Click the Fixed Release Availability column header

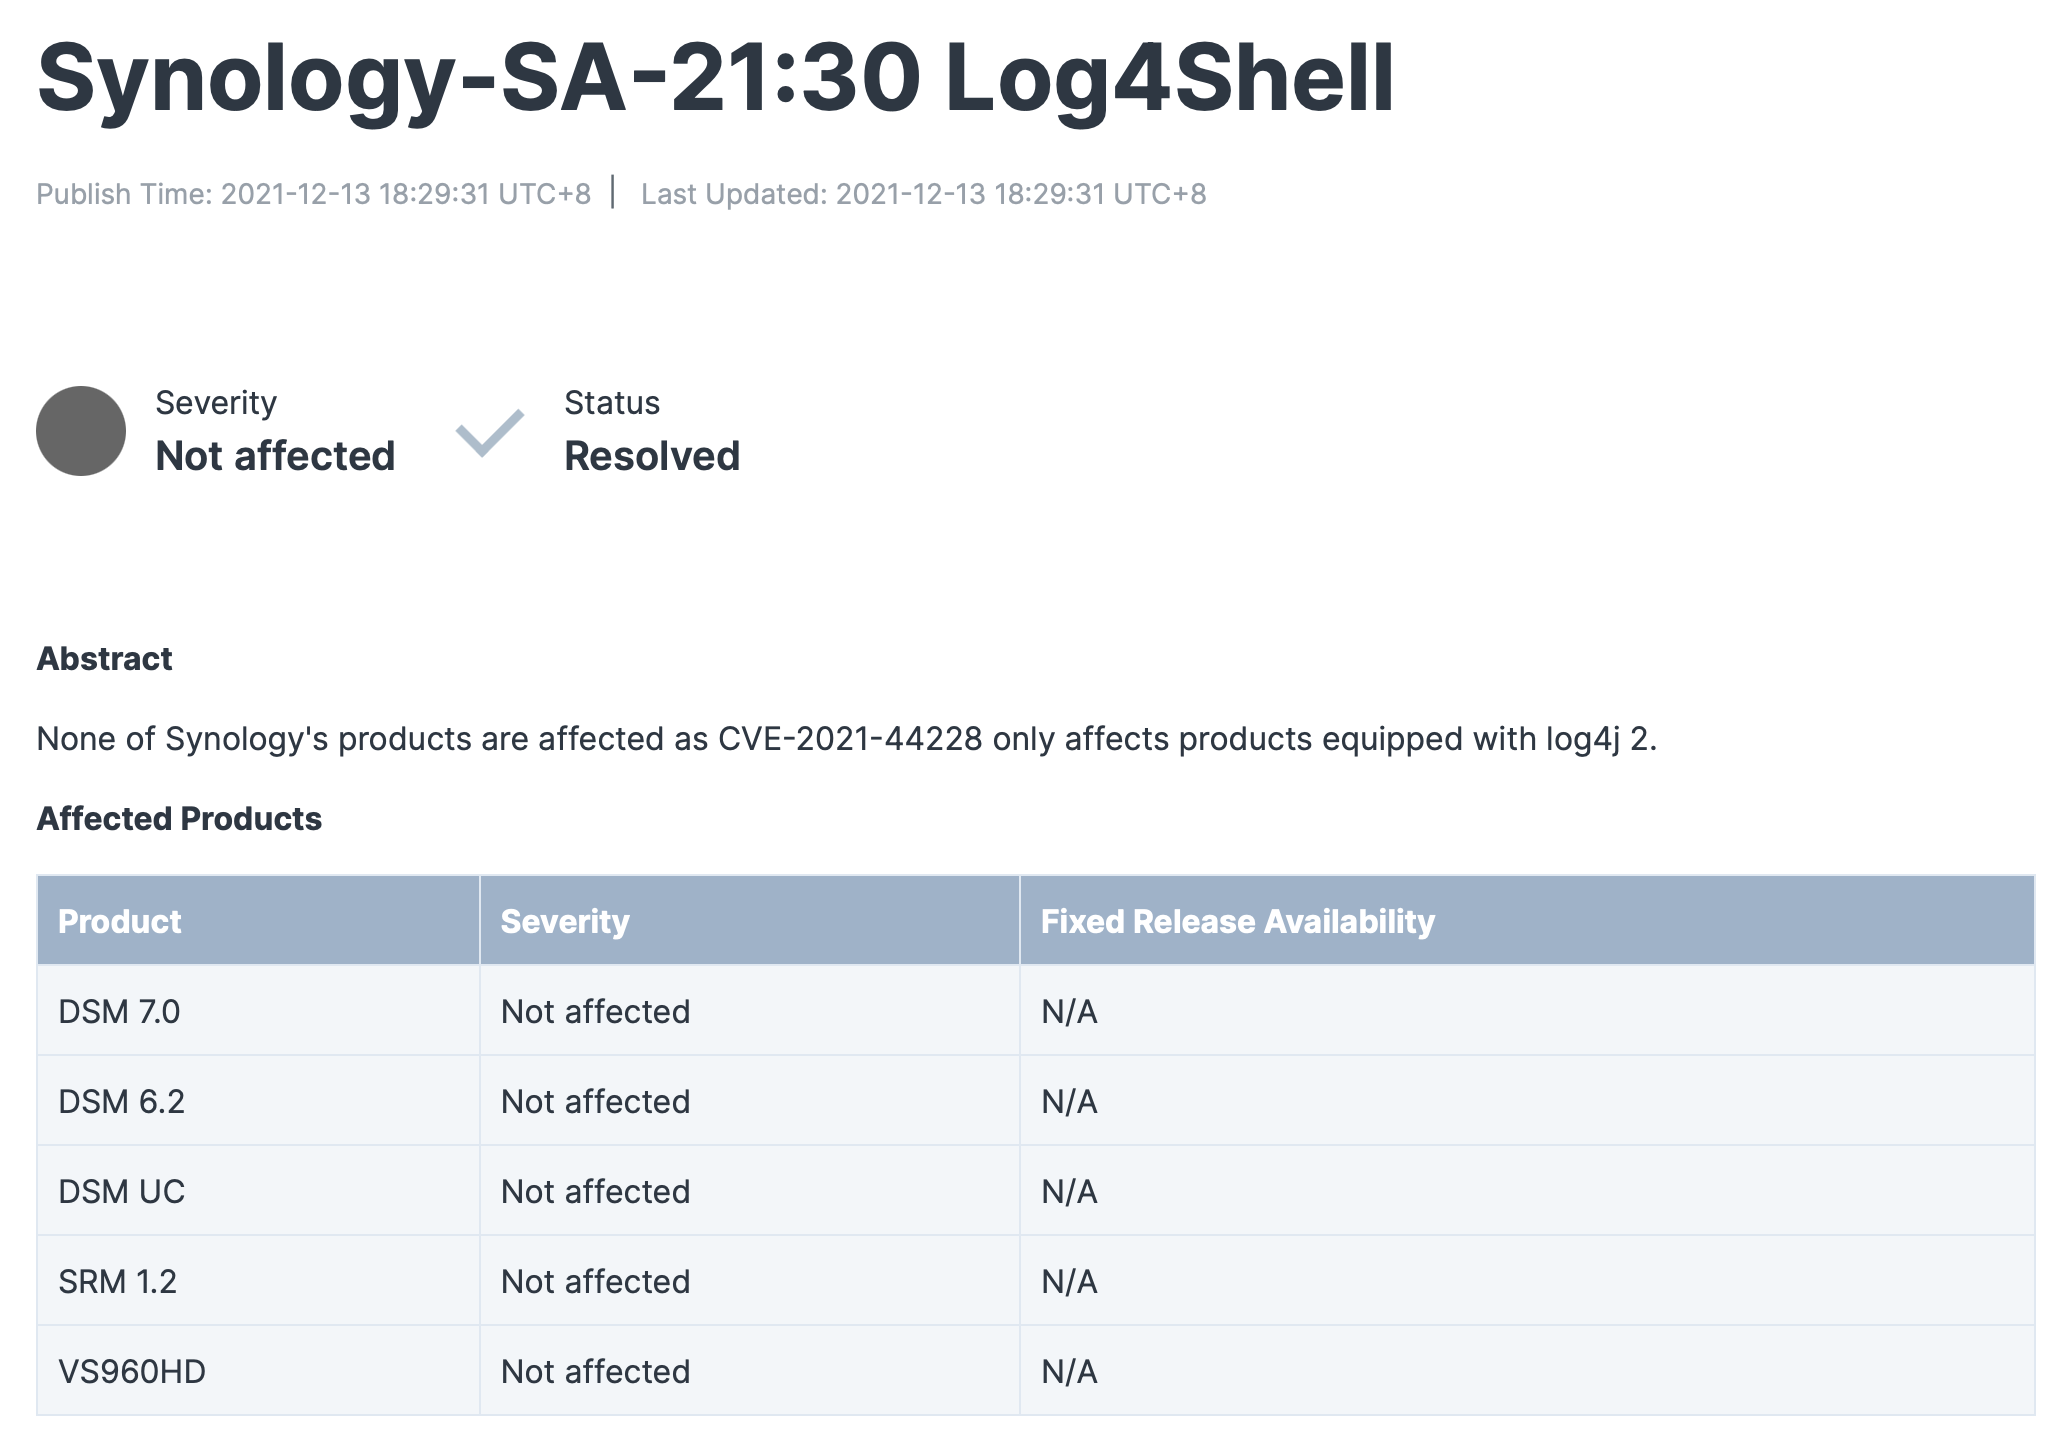[x=1237, y=921]
